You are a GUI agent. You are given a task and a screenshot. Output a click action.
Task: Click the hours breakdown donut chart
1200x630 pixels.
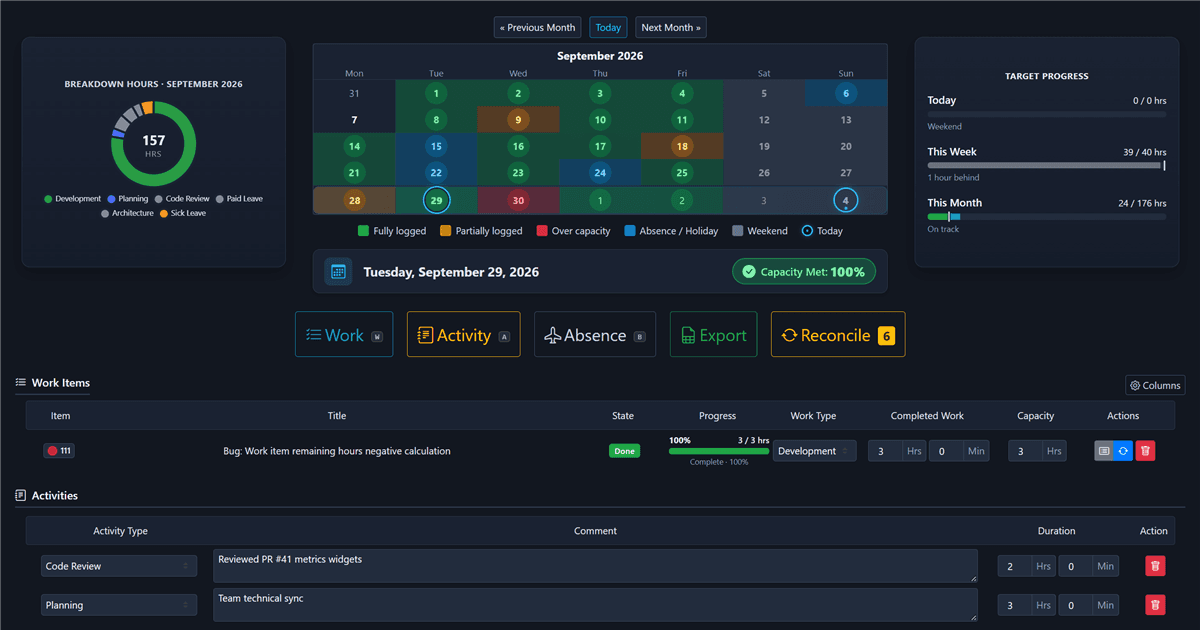point(153,144)
